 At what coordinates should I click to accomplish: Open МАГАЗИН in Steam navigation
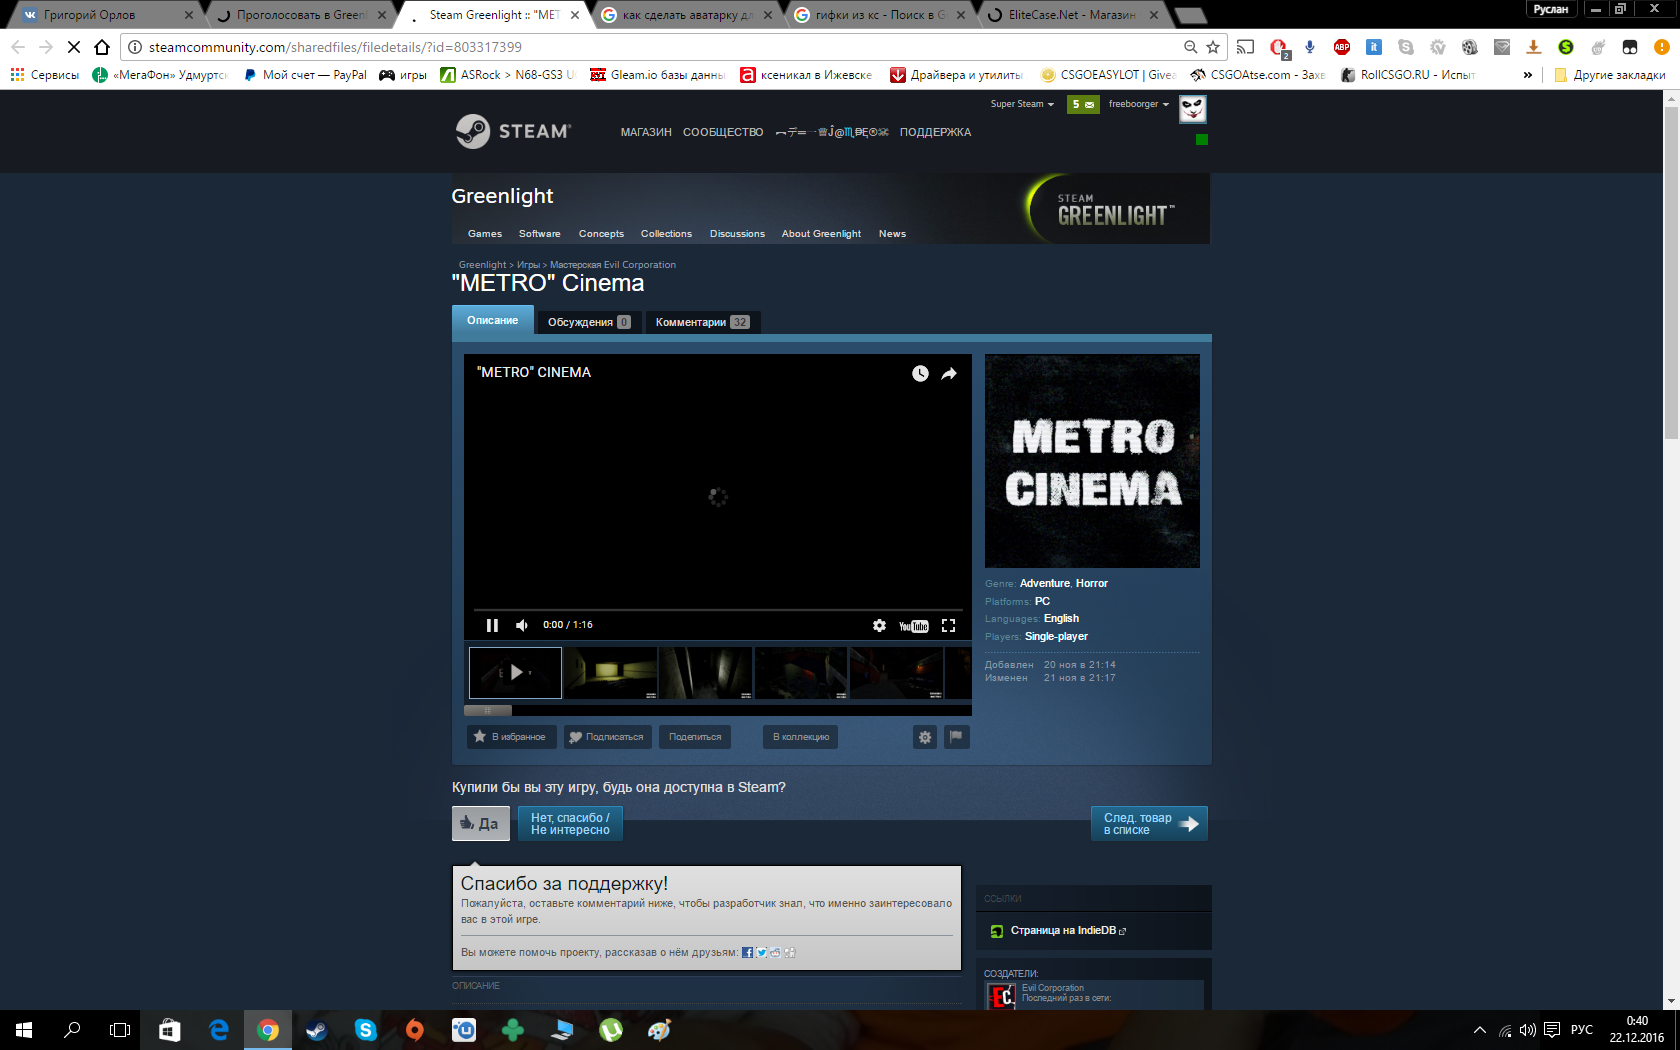646,132
